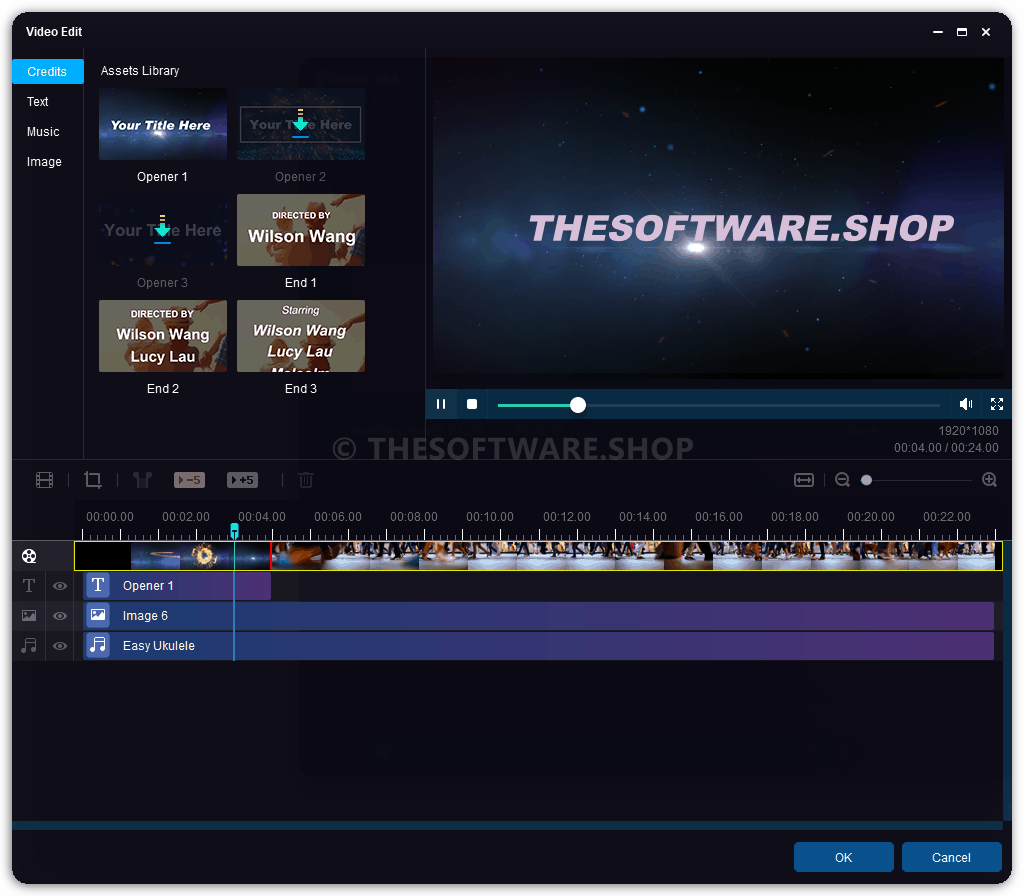Zoom out the timeline
Viewport: 1024px width, 896px height.
(842, 480)
